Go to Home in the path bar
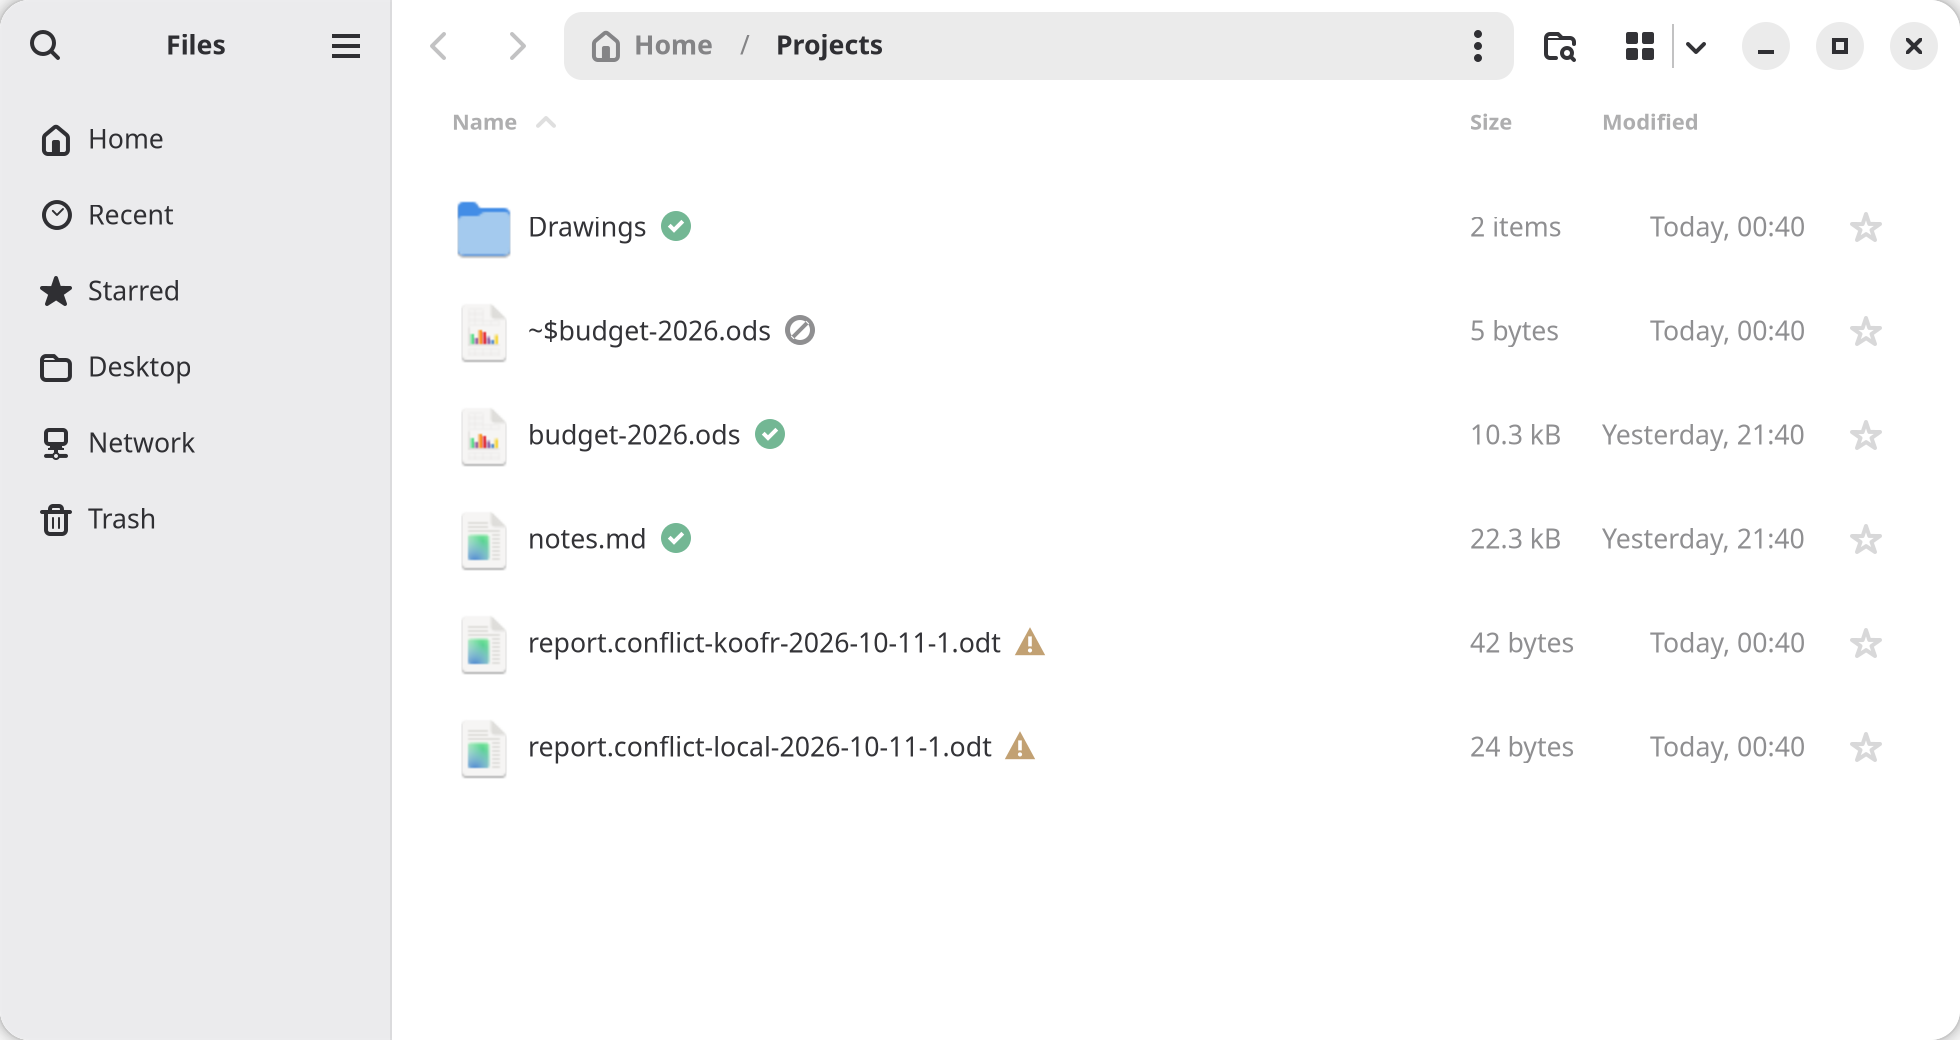Screen dimensions: 1960x1040 (652, 45)
